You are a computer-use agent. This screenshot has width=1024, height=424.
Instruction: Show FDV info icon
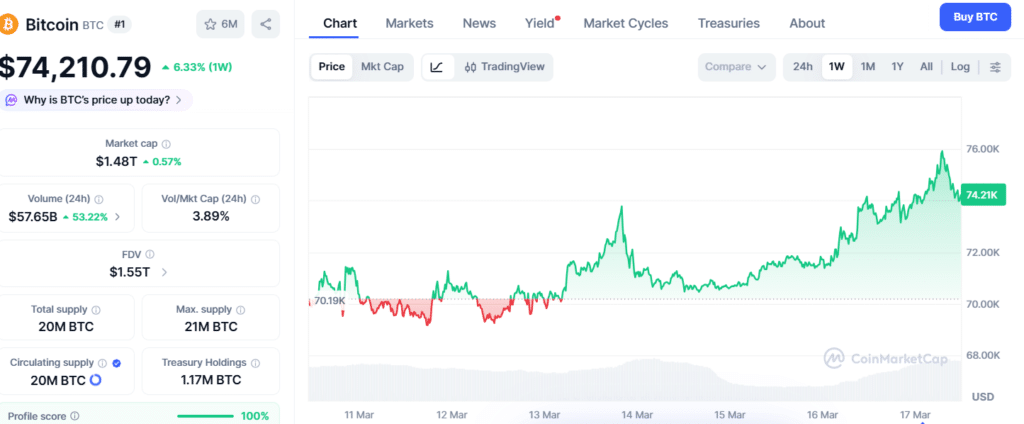(x=150, y=255)
